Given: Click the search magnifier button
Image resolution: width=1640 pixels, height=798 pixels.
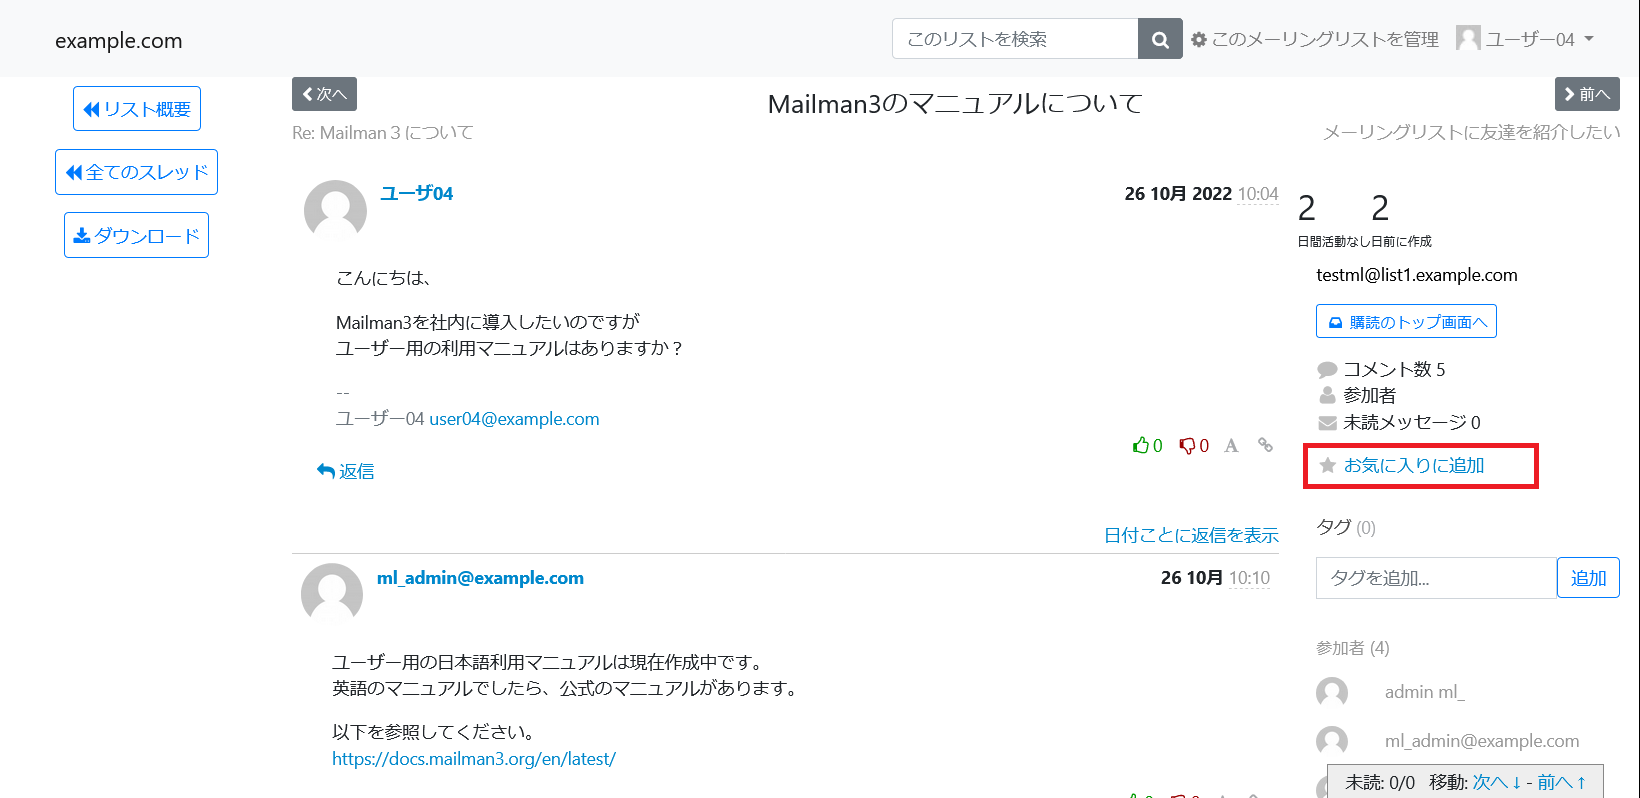Looking at the screenshot, I should [1160, 39].
